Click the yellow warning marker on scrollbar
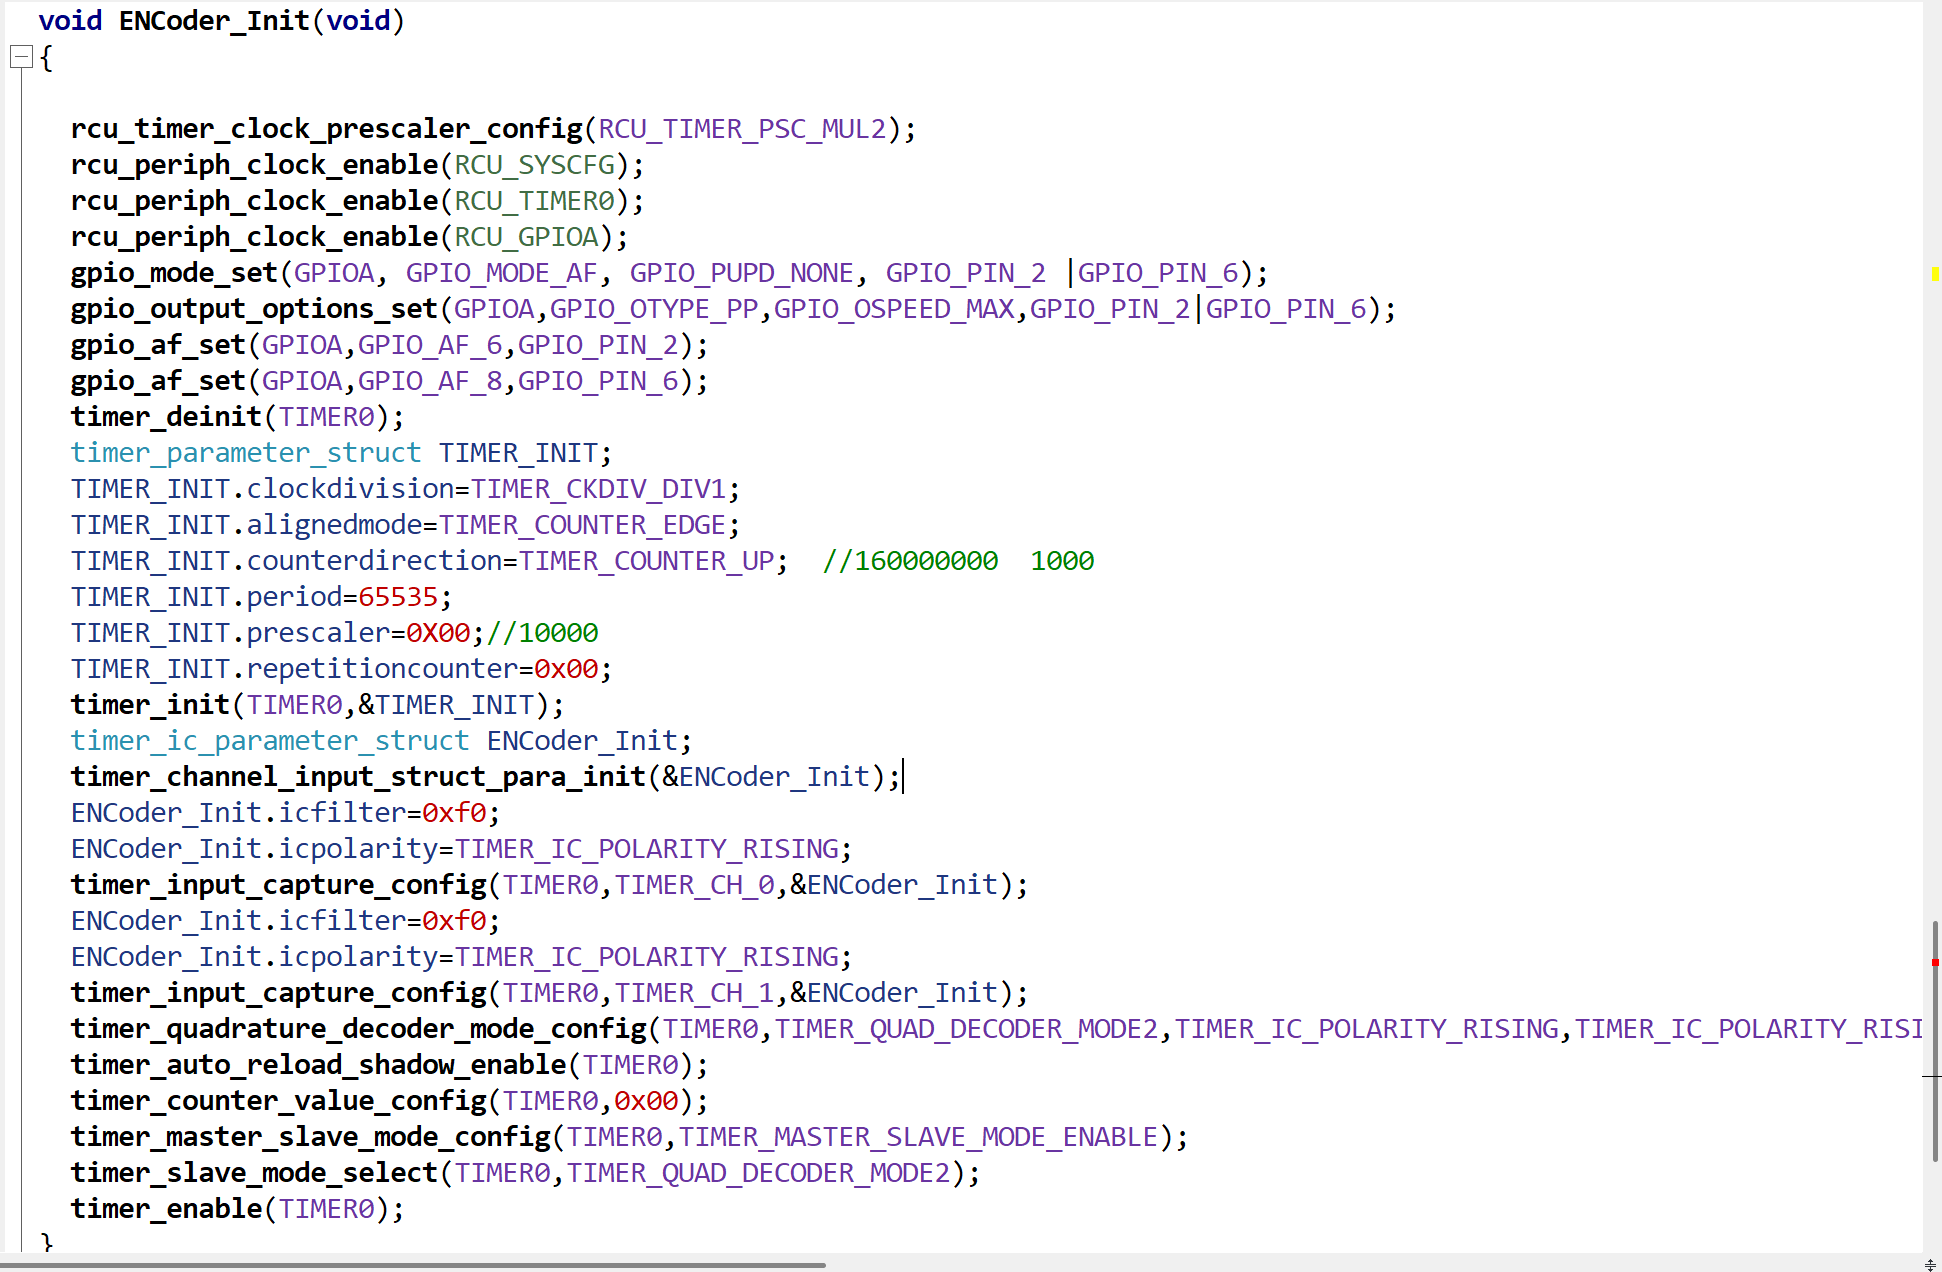Screen dimensions: 1942x1272 pos(1935,273)
